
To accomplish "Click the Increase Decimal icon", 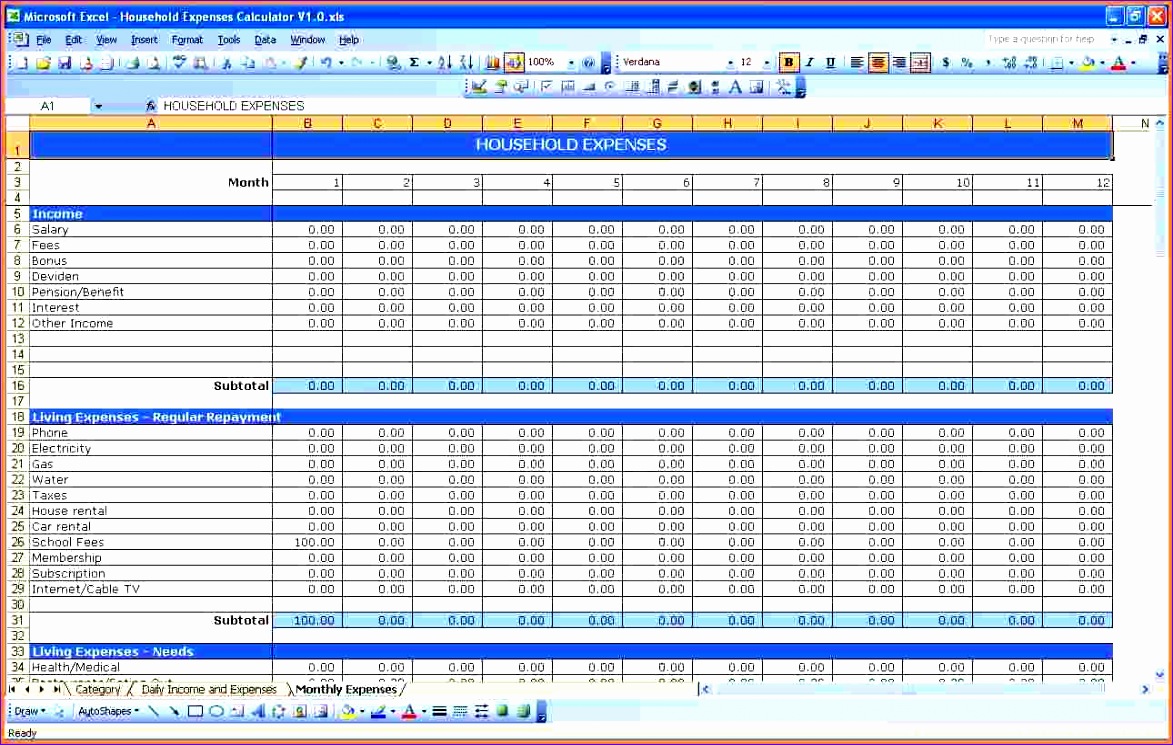I will pos(1009,62).
